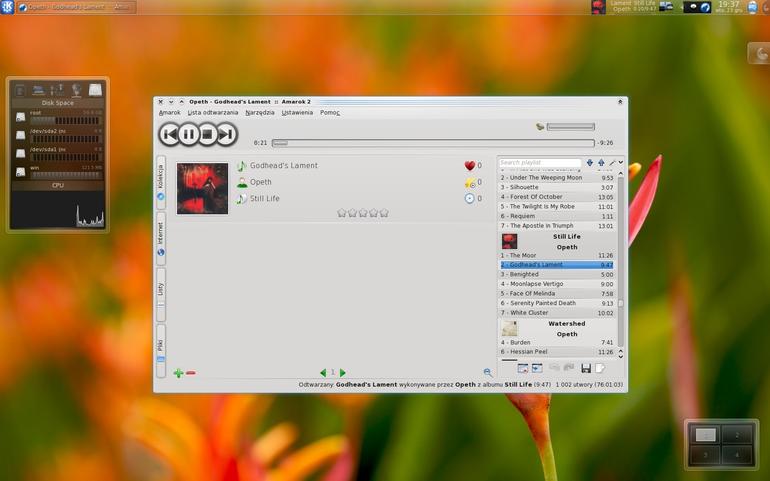Skip to previous track in Amarok

click(x=169, y=134)
